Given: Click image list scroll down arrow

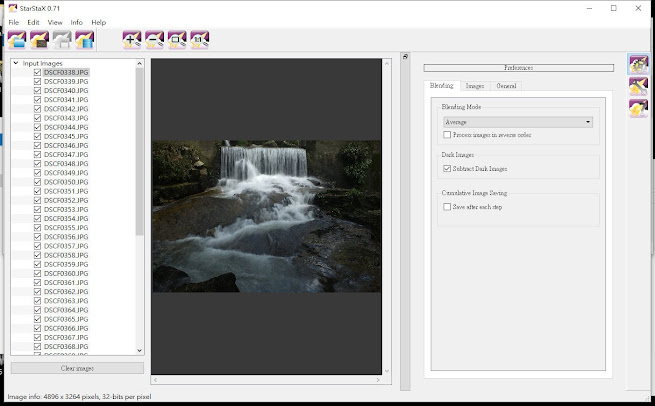Looking at the screenshot, I should 140,351.
